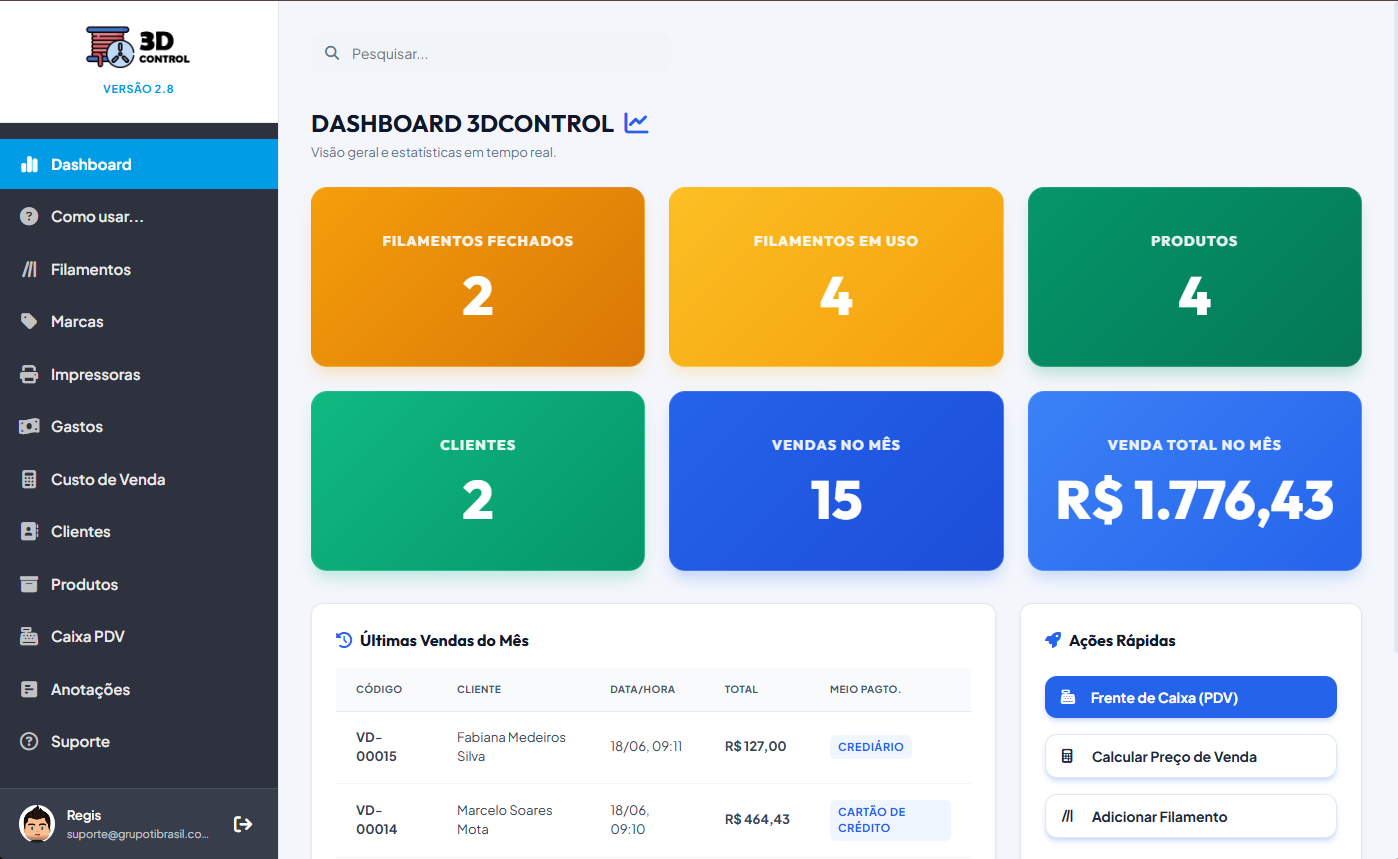Click the DATA/HORA column header
This screenshot has height=859, width=1398.
point(643,689)
